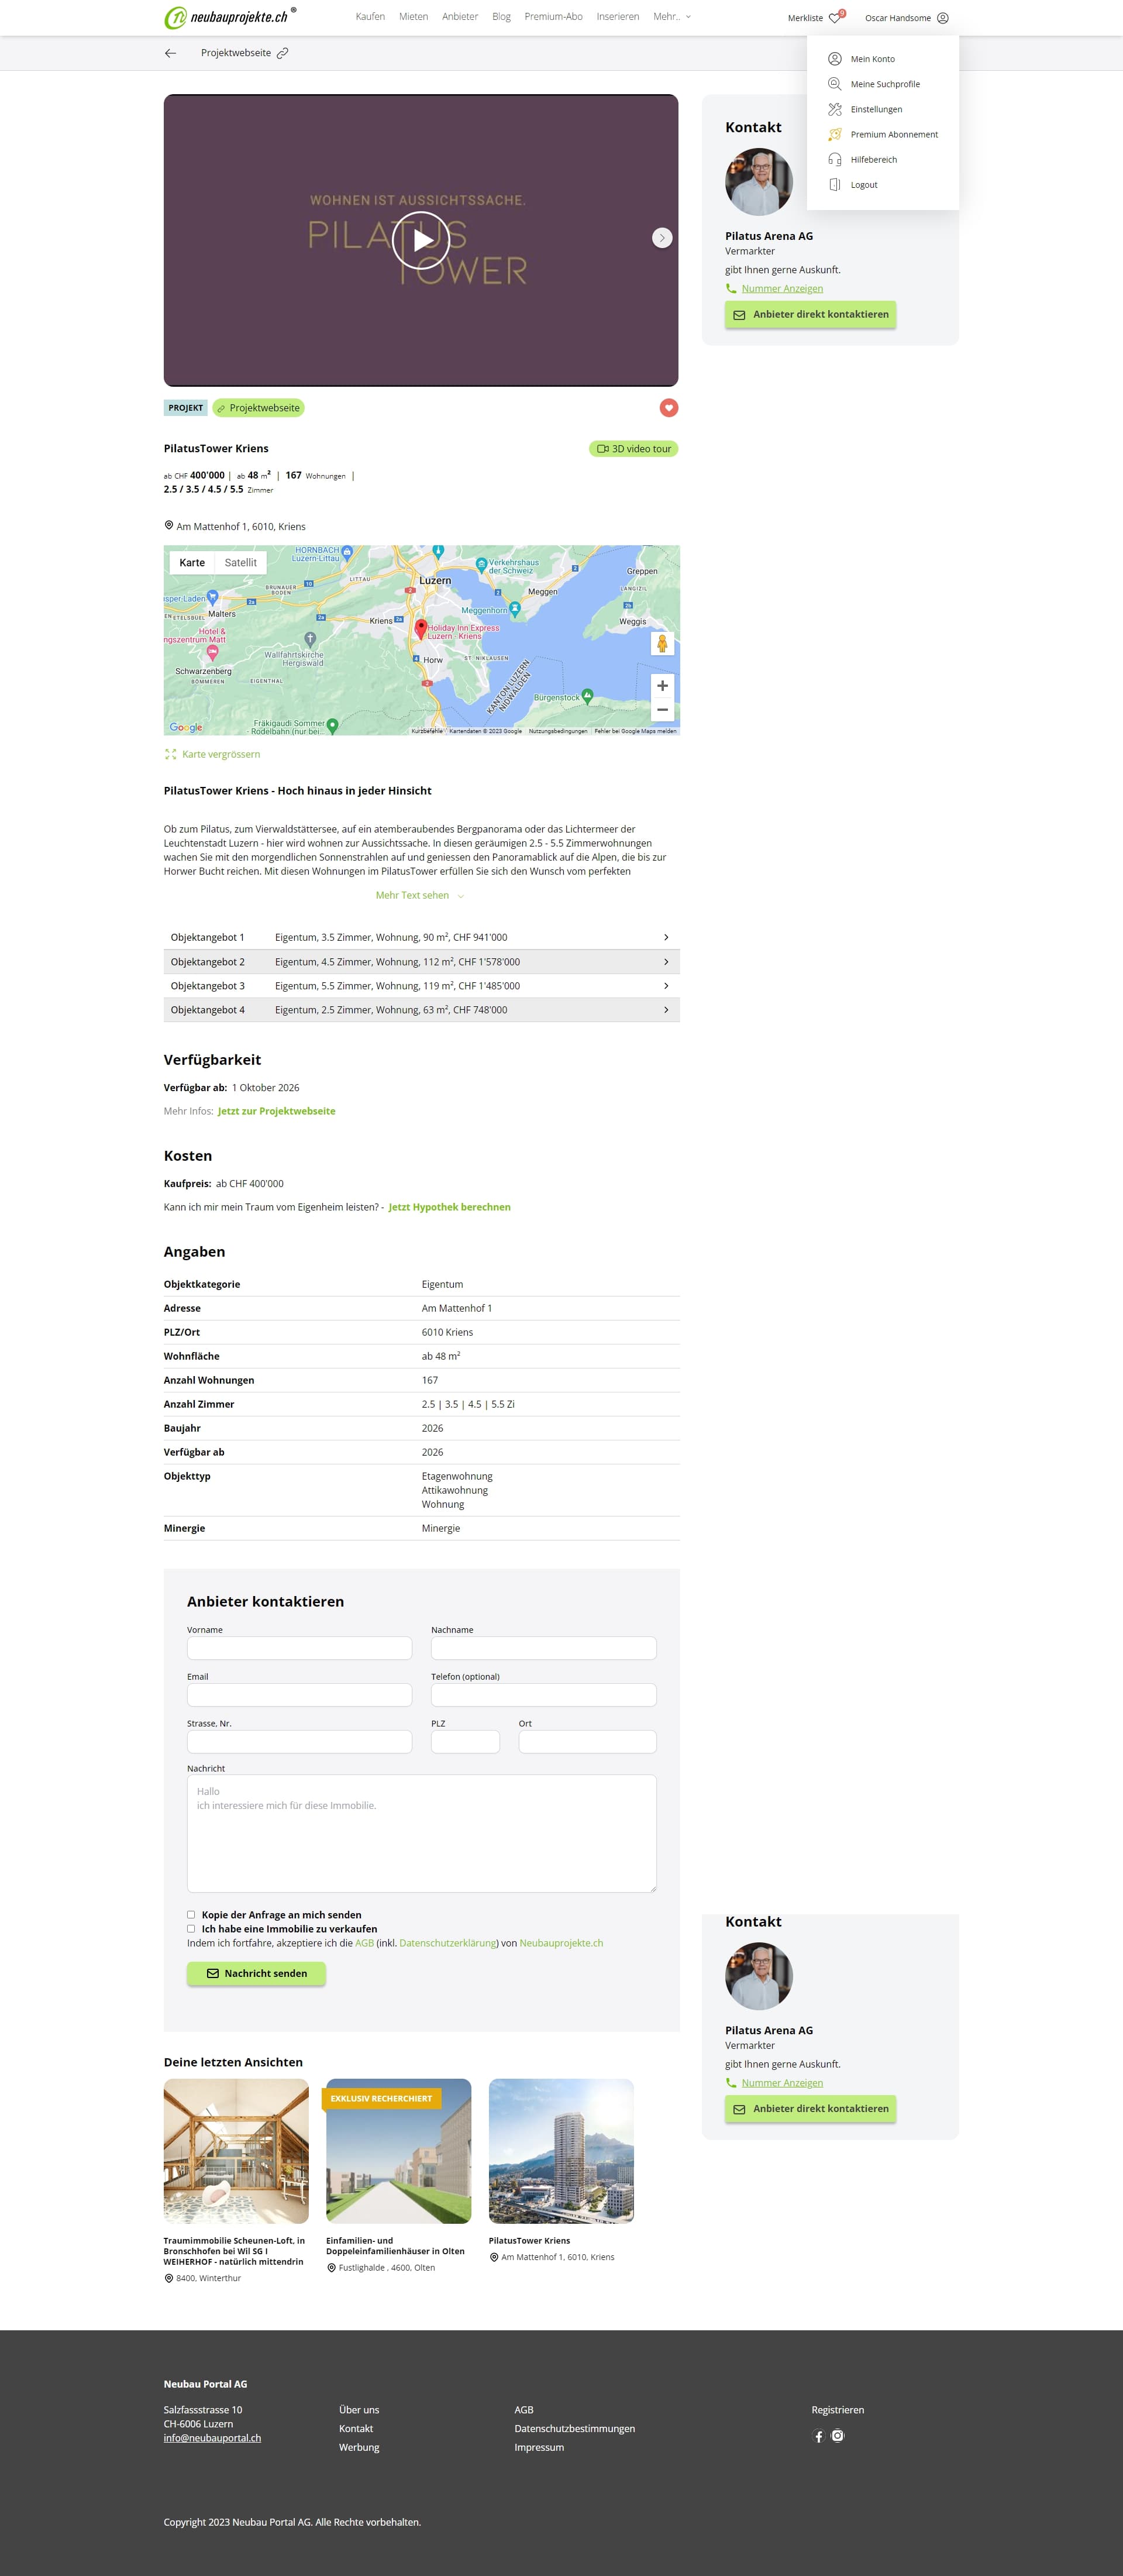
Task: Open 'Meine Suchprofile' menu entry
Action: pyautogui.click(x=884, y=84)
